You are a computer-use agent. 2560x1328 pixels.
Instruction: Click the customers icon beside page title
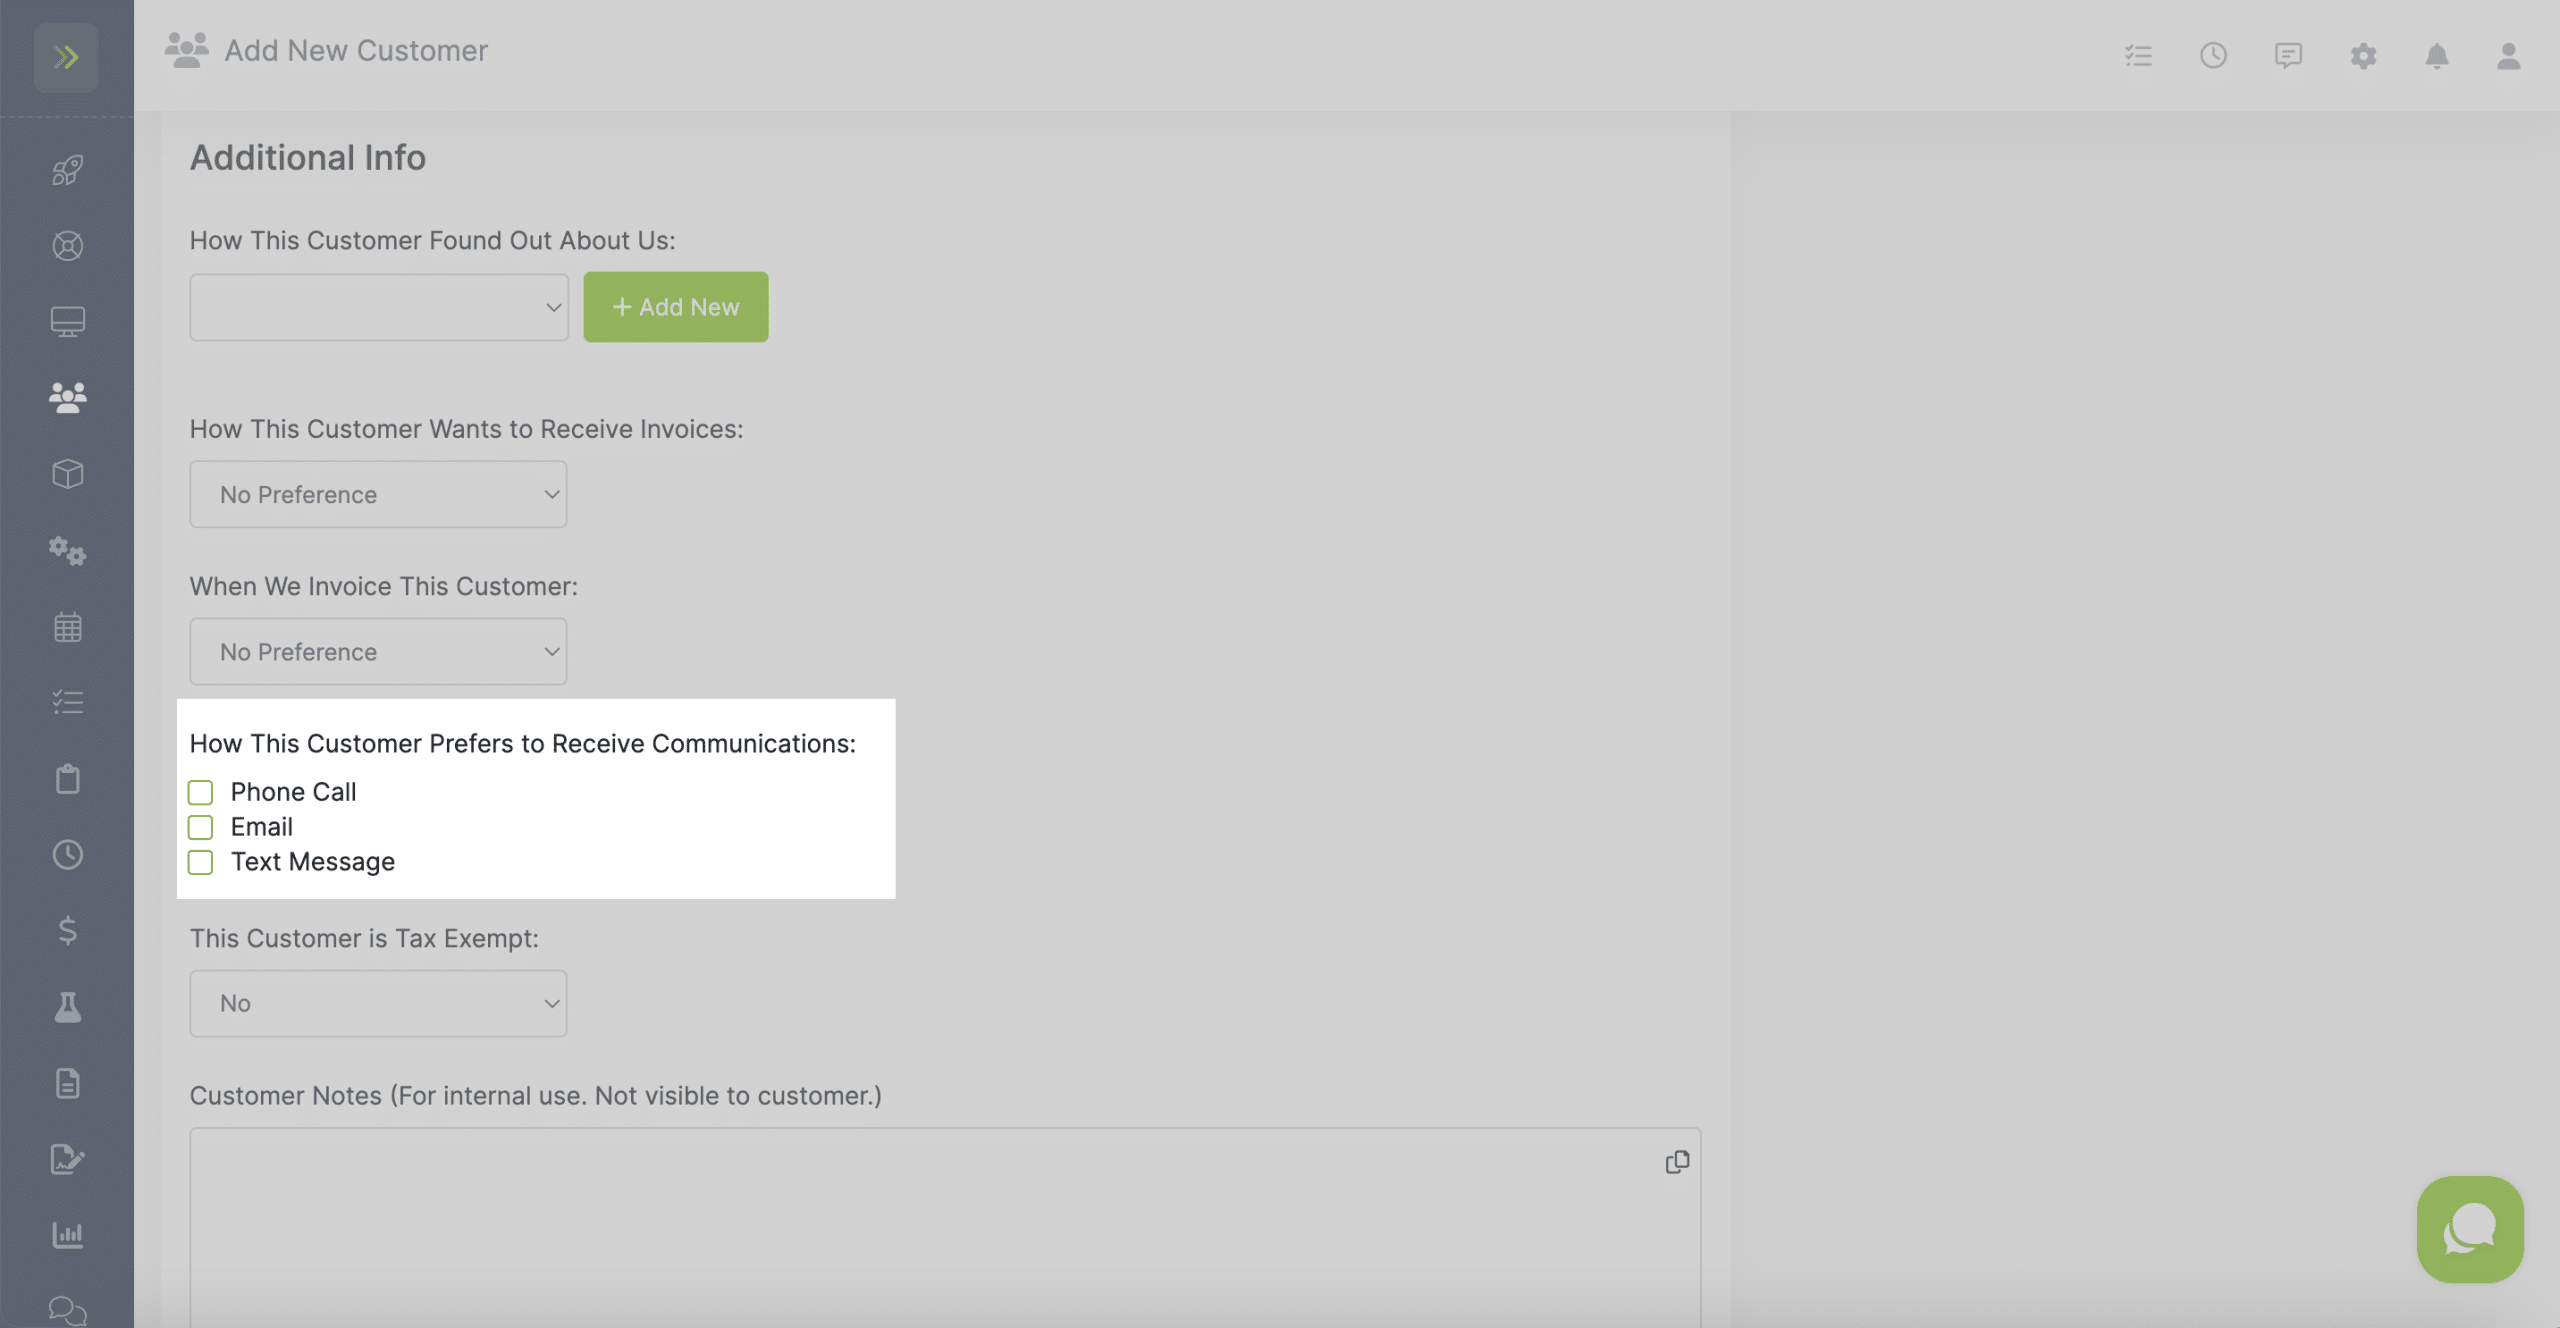click(x=187, y=50)
